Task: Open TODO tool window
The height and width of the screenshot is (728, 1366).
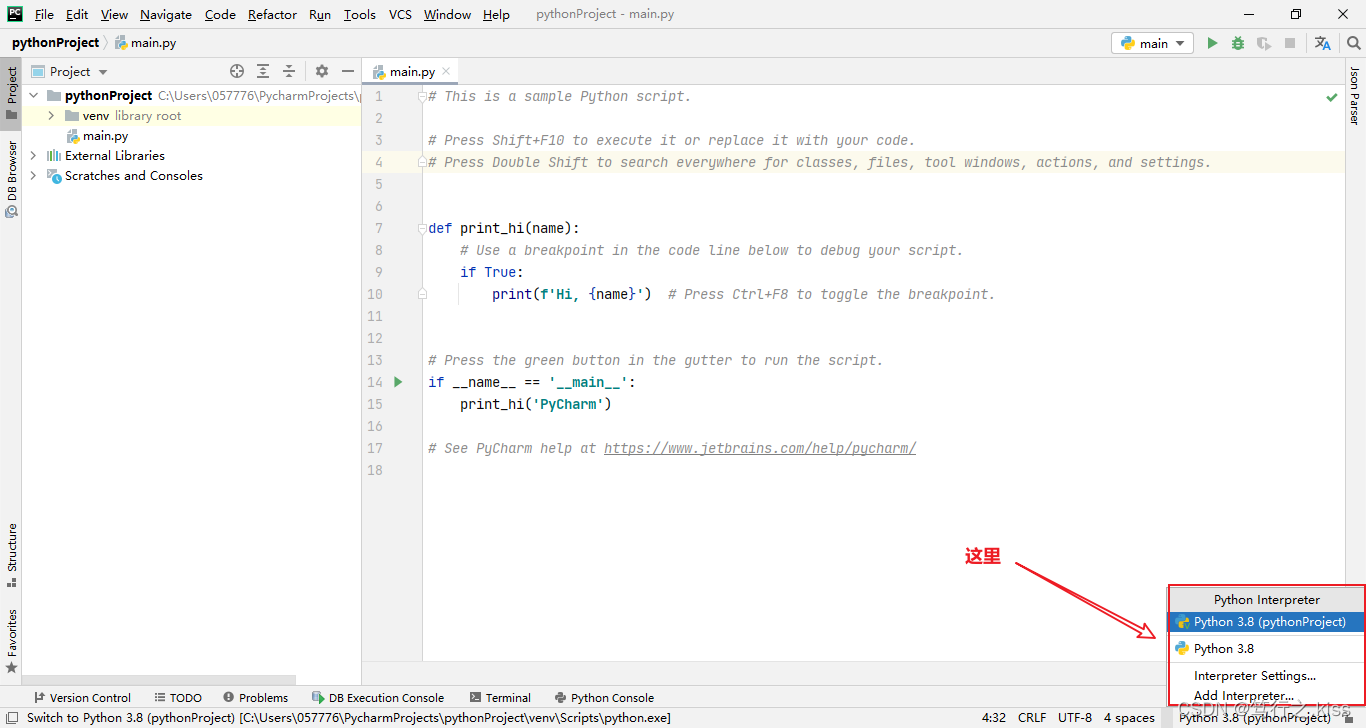Action: pos(178,698)
